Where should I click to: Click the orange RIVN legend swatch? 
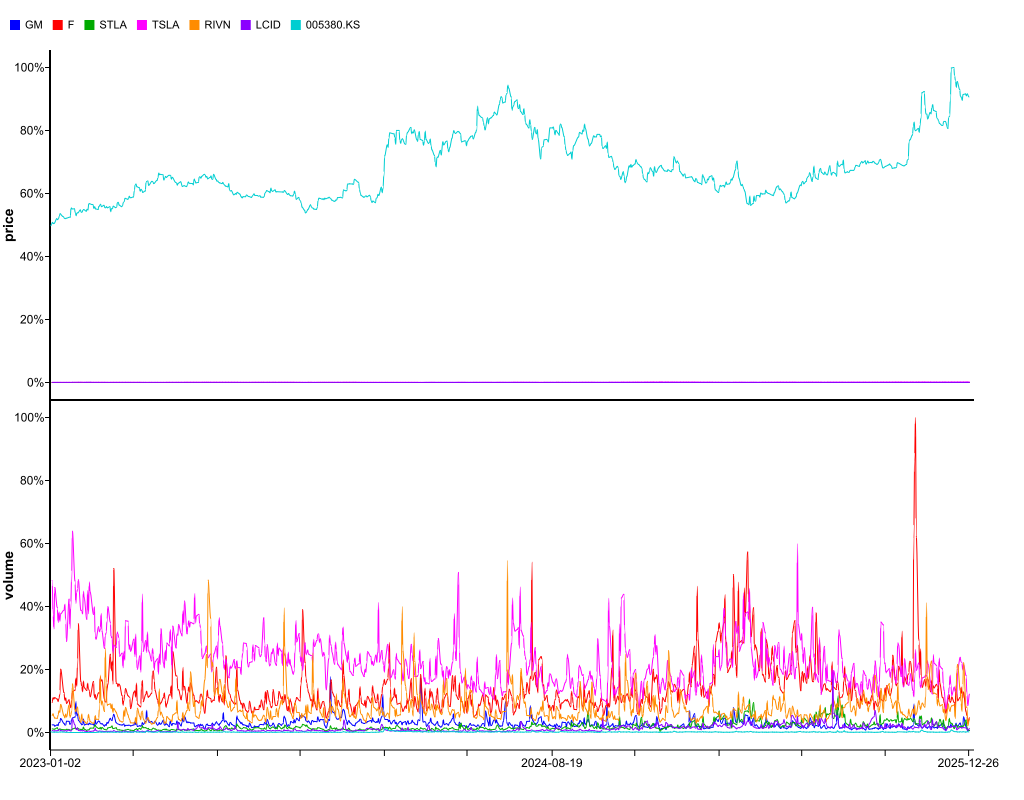pos(195,24)
